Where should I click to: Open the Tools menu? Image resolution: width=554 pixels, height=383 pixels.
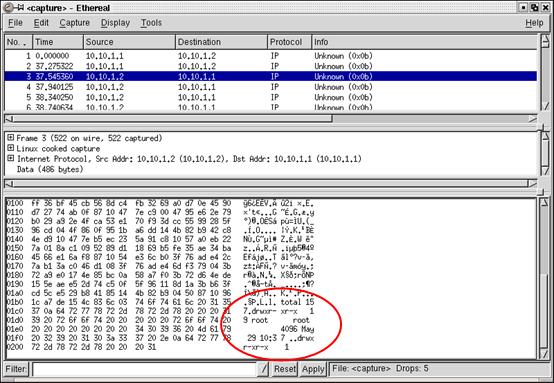click(x=151, y=23)
